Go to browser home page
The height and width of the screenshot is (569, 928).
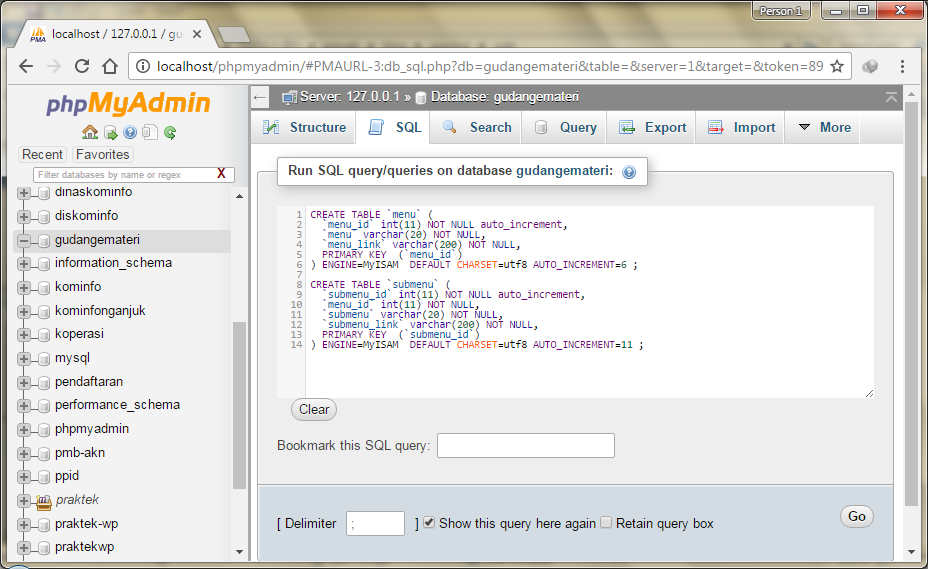click(110, 66)
